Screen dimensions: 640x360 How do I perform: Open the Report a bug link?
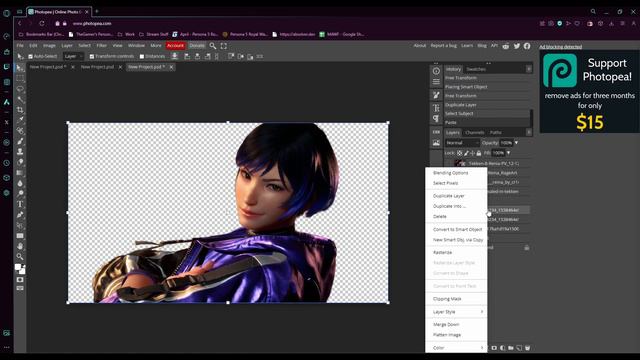(x=444, y=46)
